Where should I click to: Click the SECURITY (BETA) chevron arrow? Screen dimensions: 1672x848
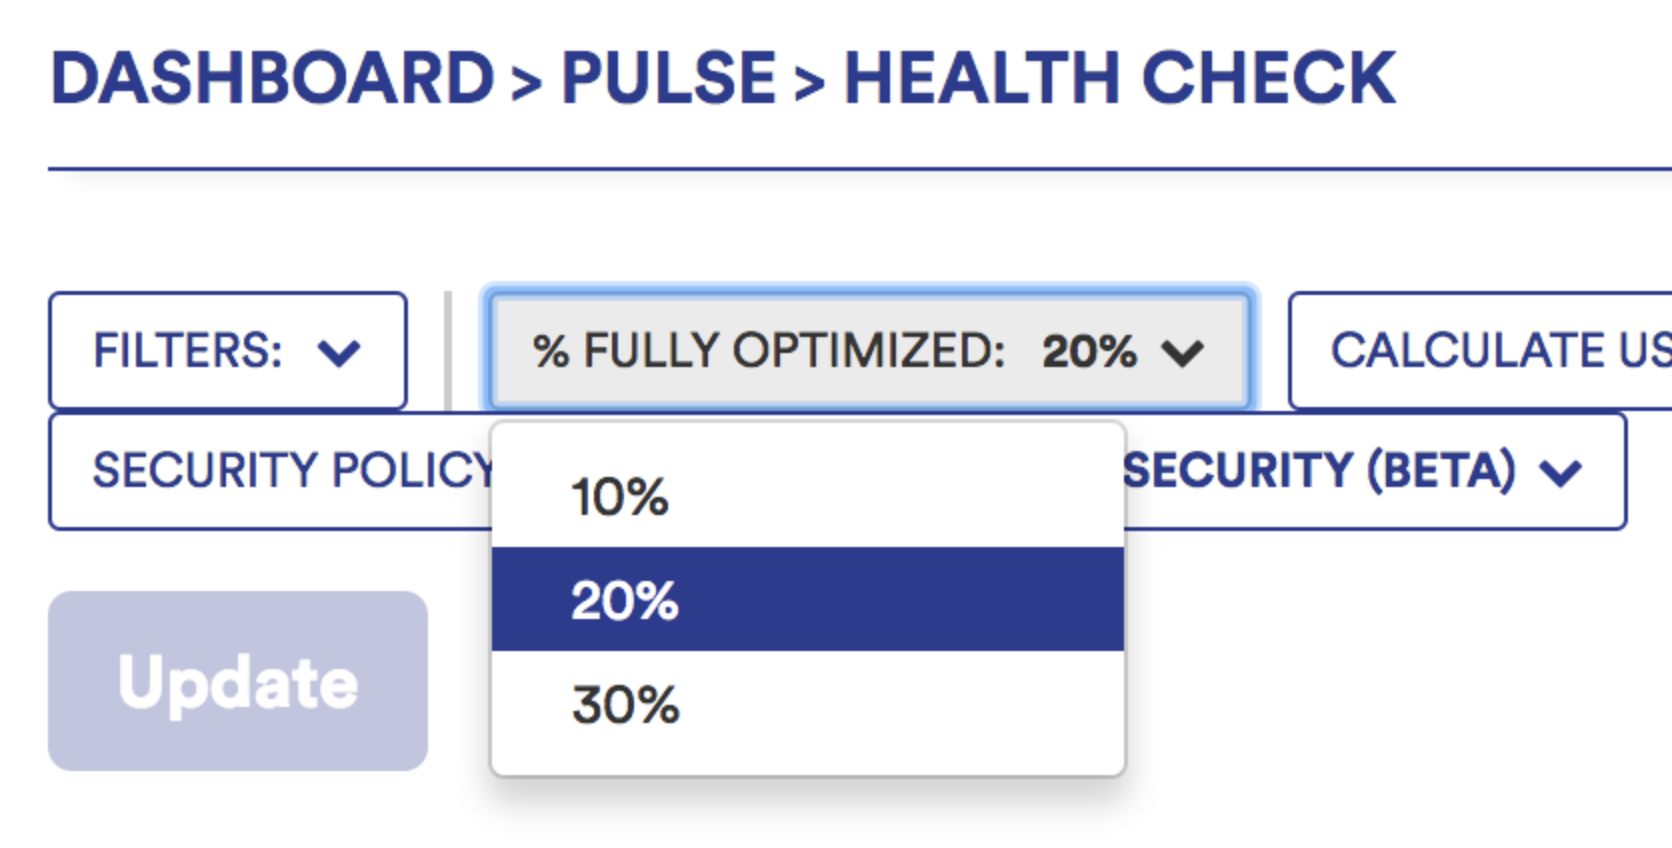click(x=1561, y=472)
